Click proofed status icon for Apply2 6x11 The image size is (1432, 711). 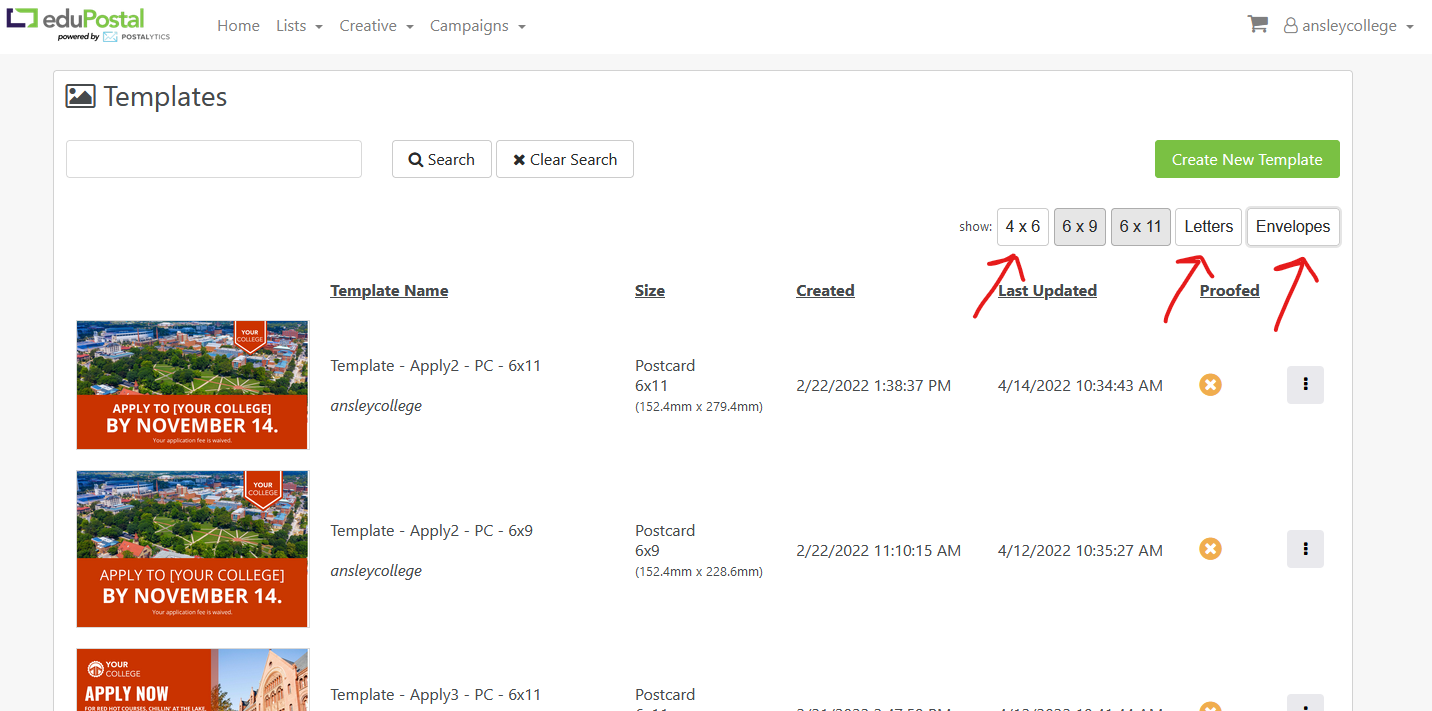[x=1210, y=385]
